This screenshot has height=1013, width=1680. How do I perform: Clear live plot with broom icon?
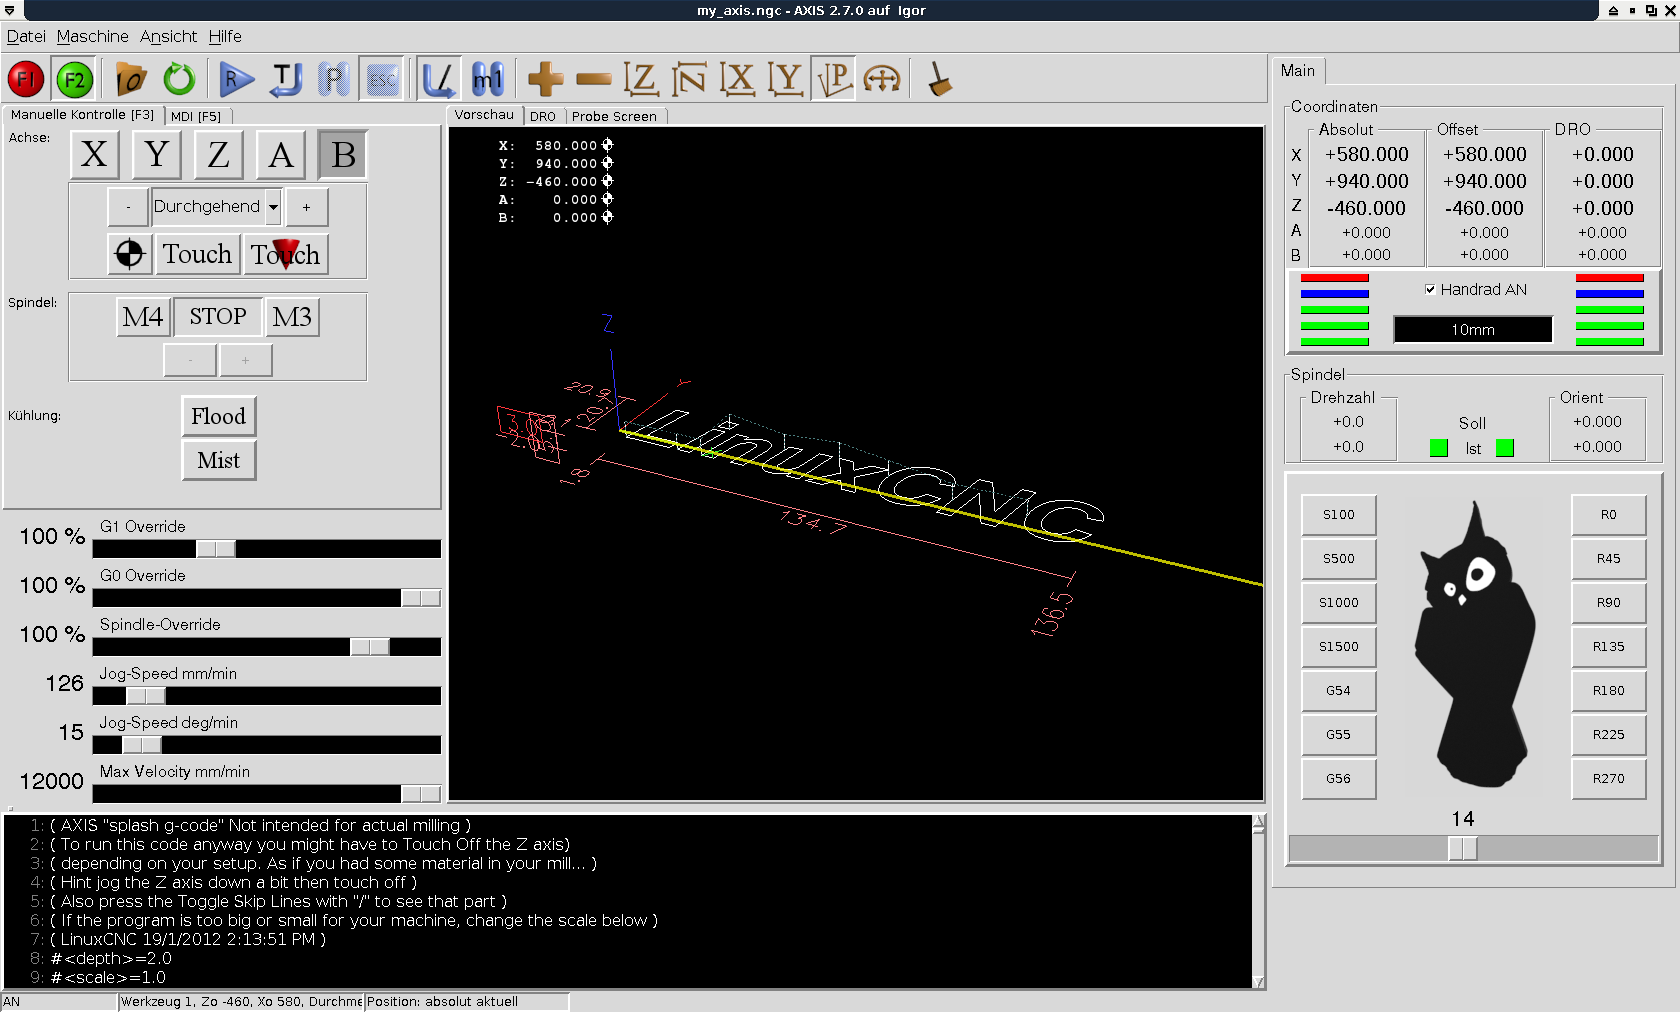[939, 79]
